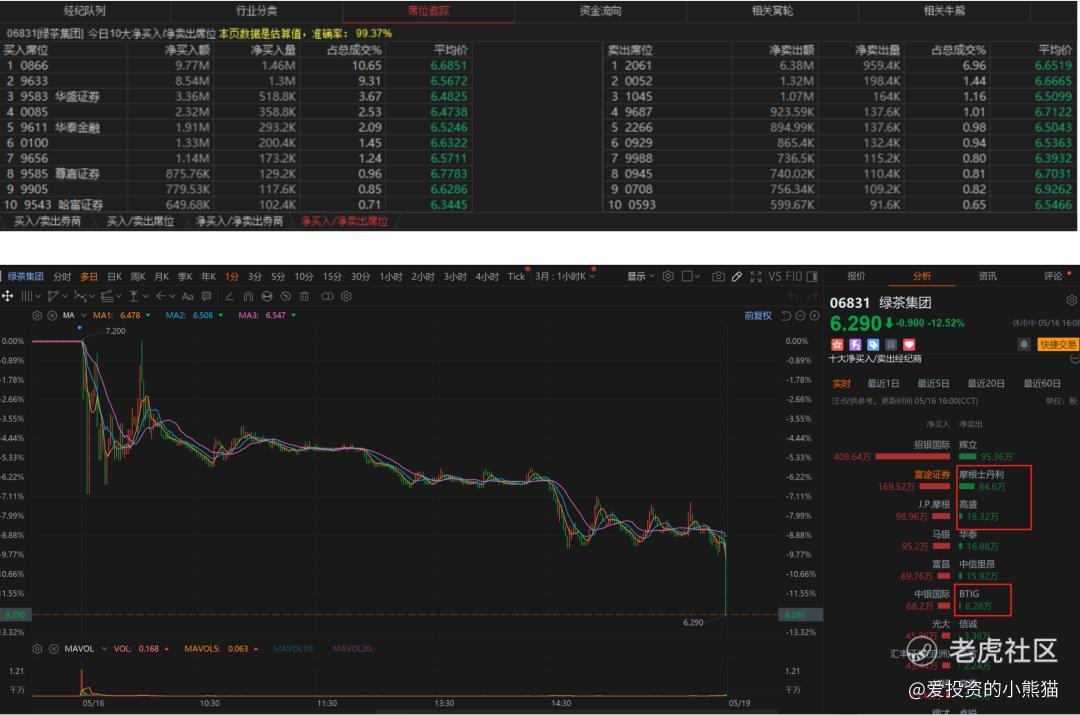Image resolution: width=1080 pixels, height=715 pixels.
Task: Open chart settings gear beside 显示
Action: (668, 276)
